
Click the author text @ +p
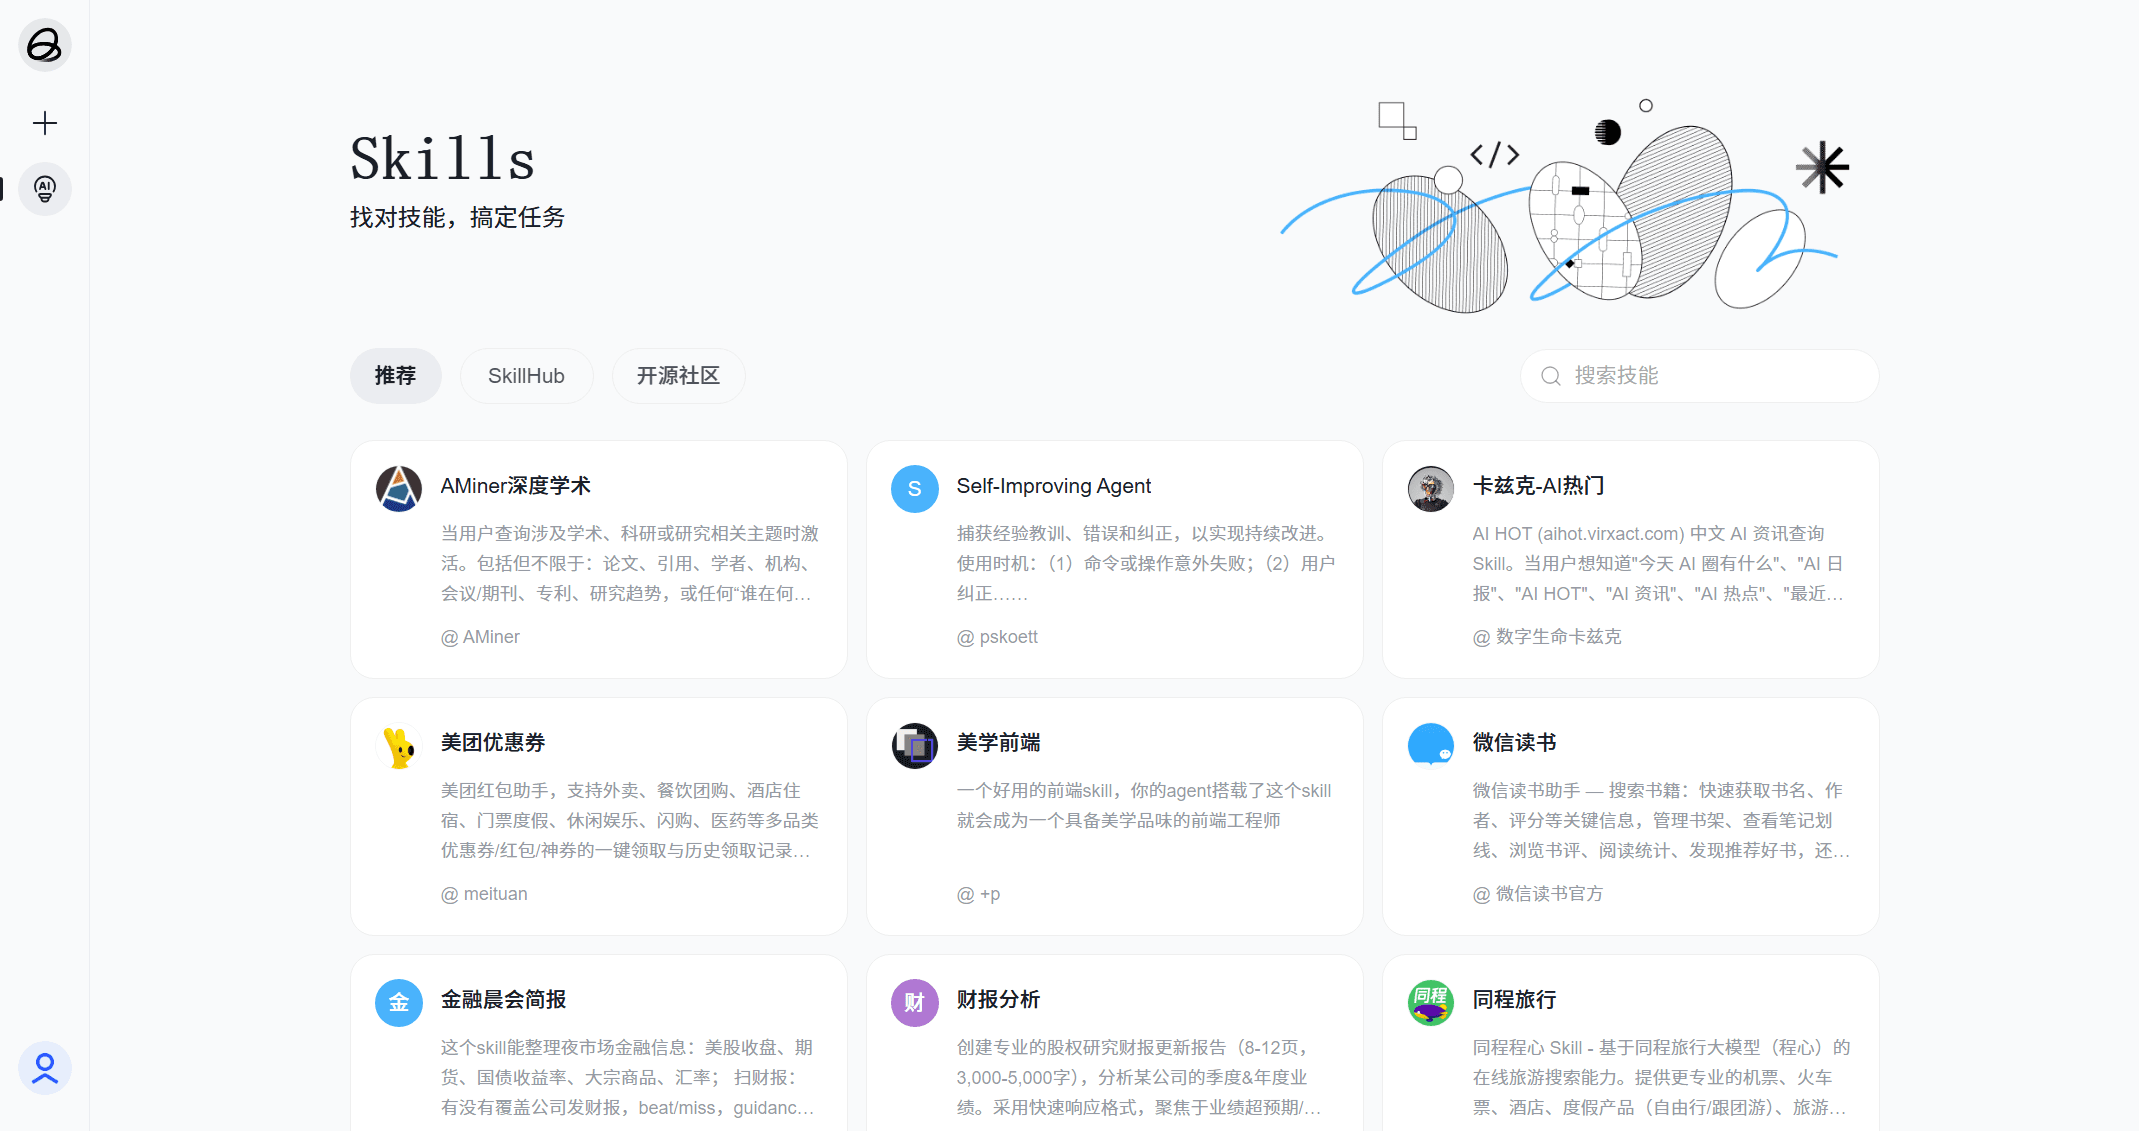(979, 894)
